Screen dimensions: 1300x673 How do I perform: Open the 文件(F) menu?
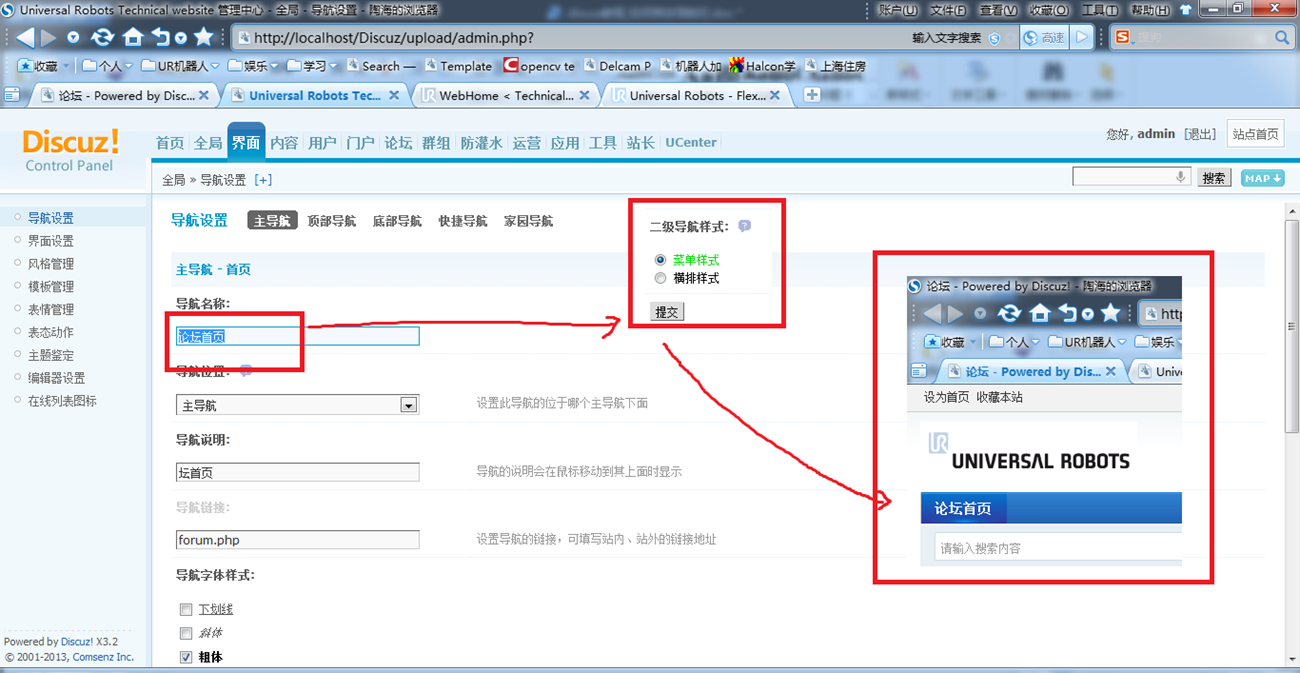(x=947, y=10)
